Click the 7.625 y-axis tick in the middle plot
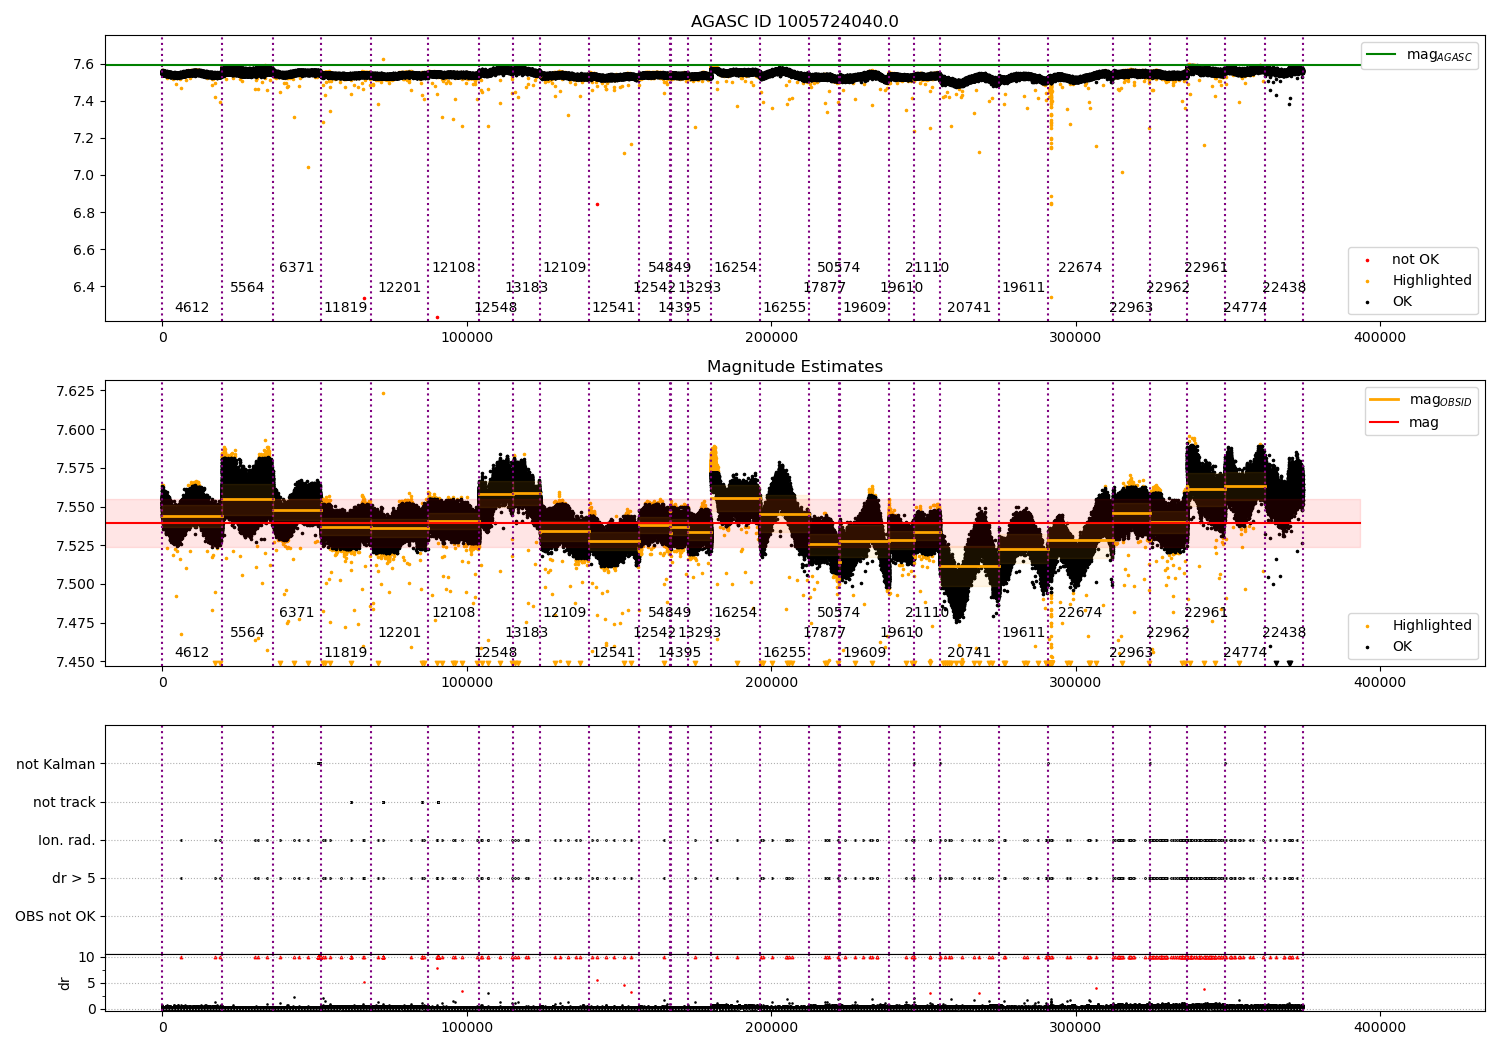The image size is (1500, 1050). tap(75, 391)
